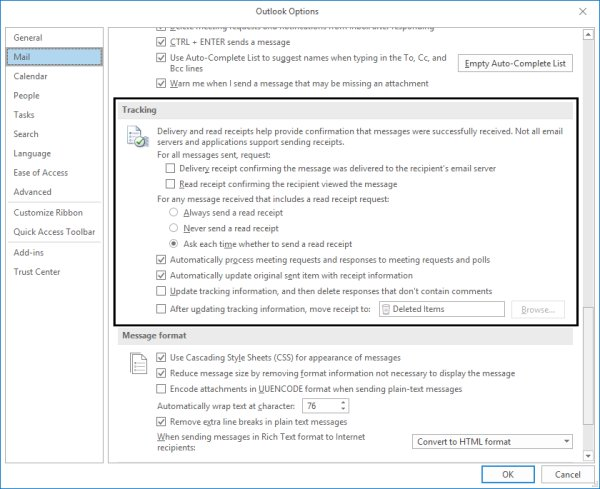Click the scrollbar up arrow
Image resolution: width=600 pixels, height=489 pixels.
click(x=588, y=35)
